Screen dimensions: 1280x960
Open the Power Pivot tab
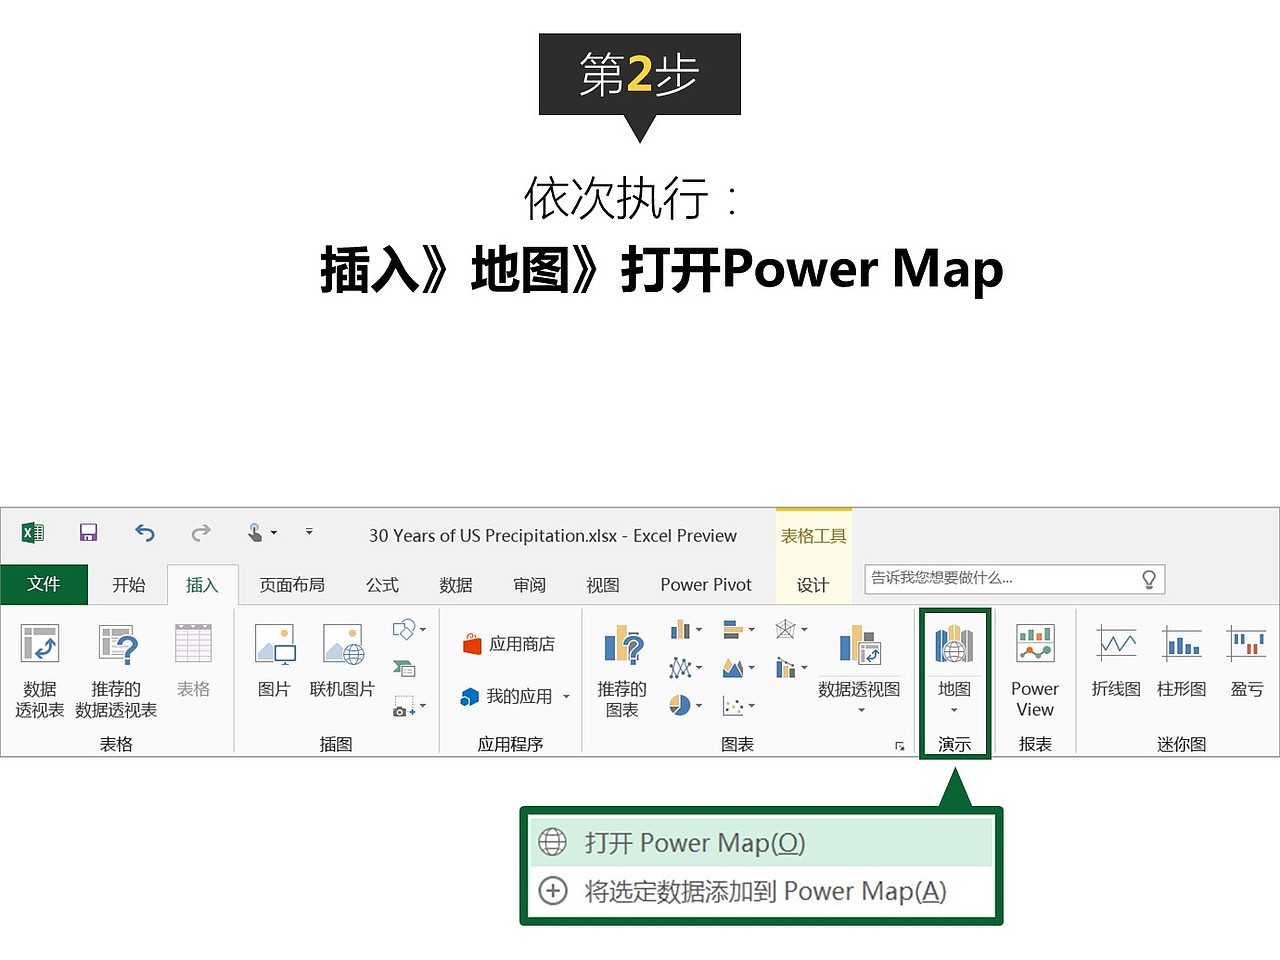click(x=705, y=584)
